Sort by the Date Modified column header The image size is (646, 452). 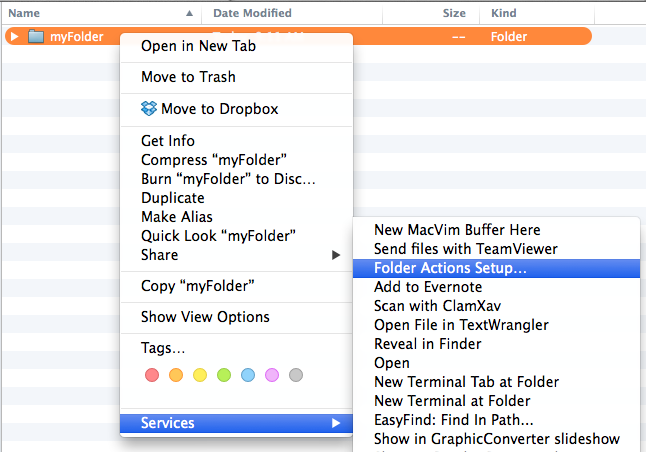pos(252,13)
